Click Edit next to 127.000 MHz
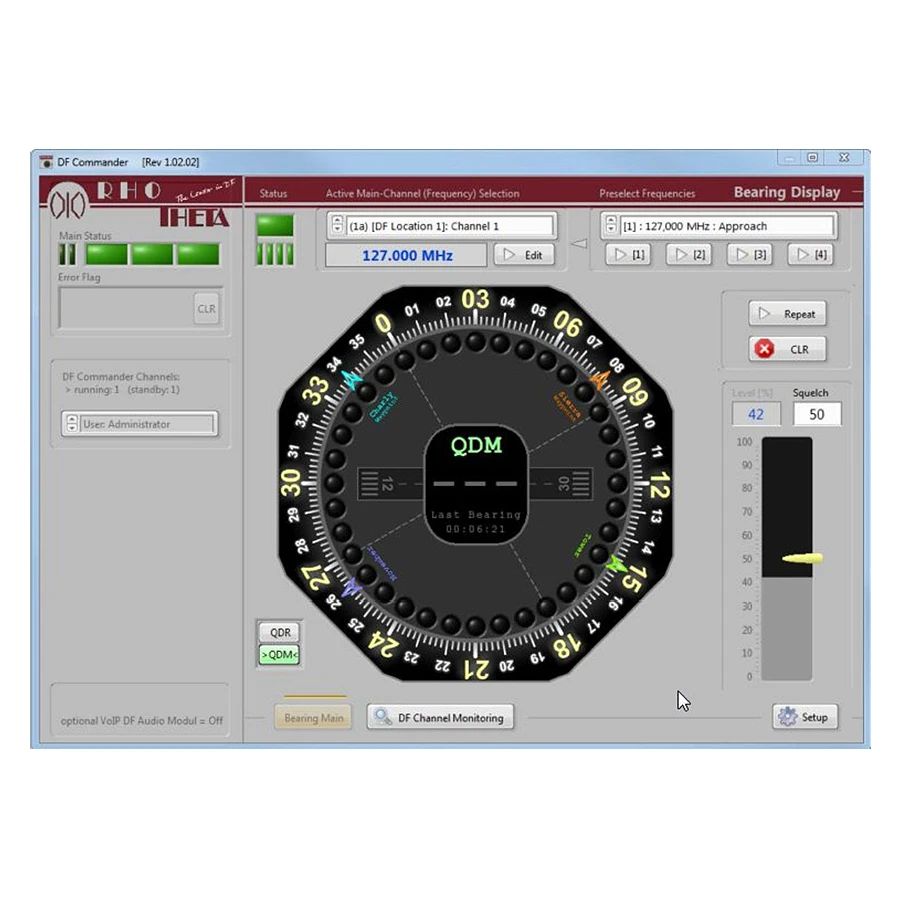This screenshot has height=900, width=900. 524,255
